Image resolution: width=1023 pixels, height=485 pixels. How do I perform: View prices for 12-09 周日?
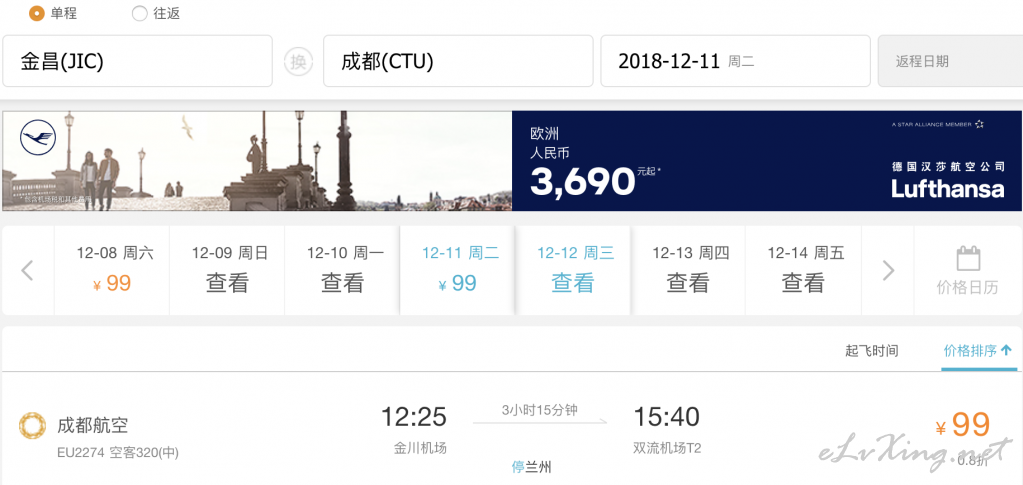tap(227, 270)
